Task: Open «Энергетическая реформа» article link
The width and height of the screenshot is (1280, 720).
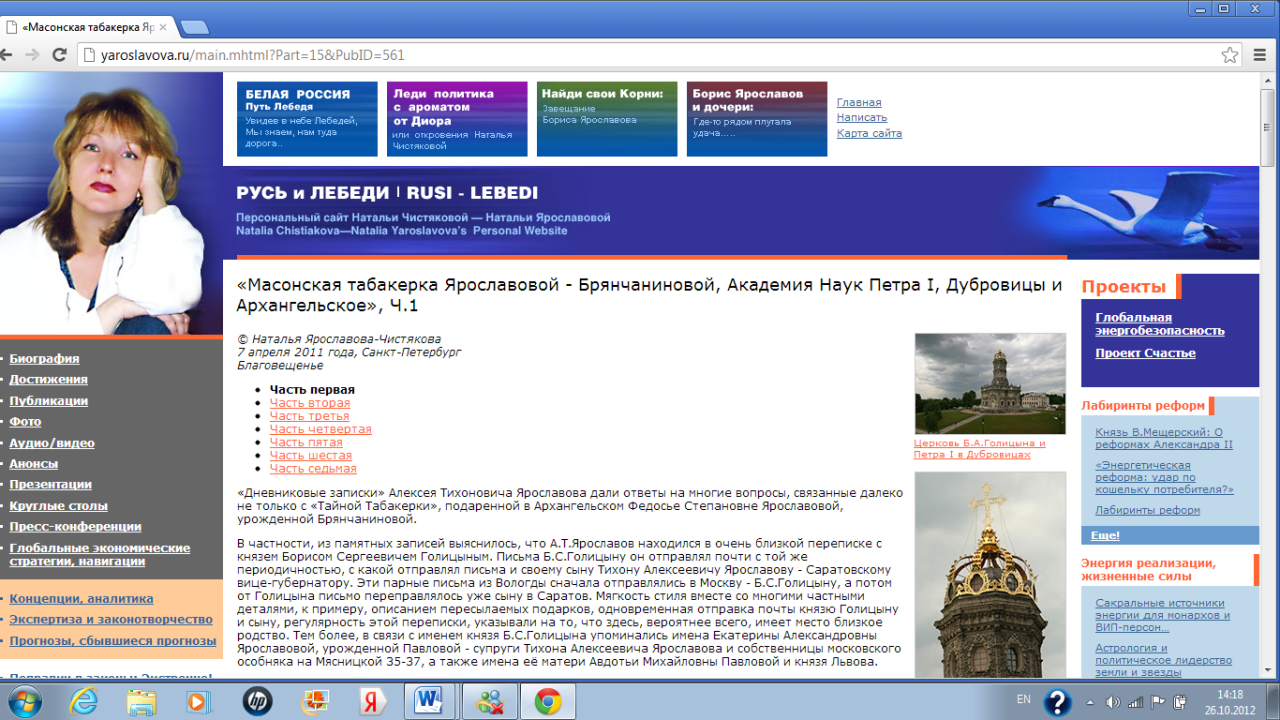Action: (x=1164, y=478)
